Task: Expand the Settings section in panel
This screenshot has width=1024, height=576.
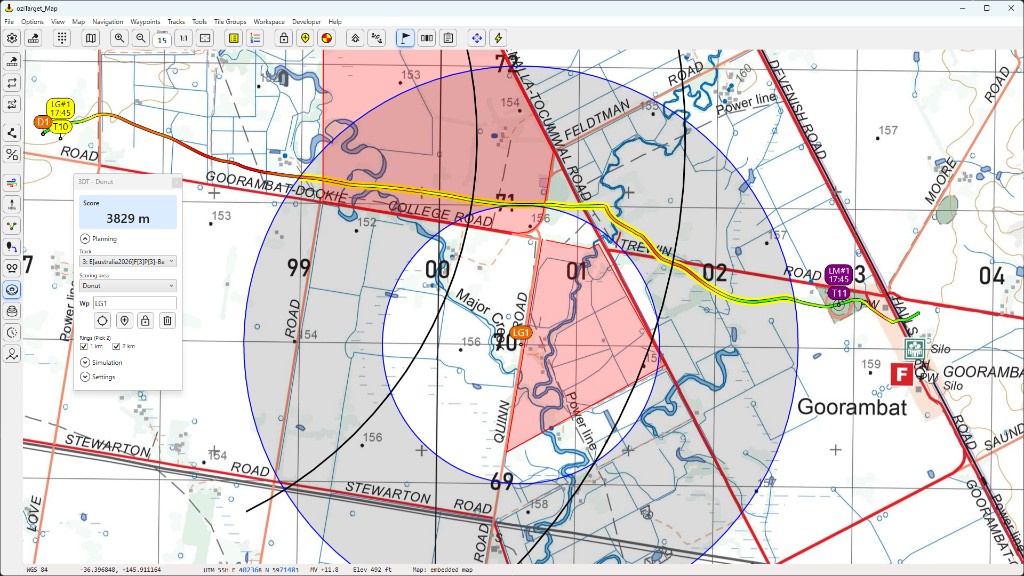Action: tap(85, 377)
